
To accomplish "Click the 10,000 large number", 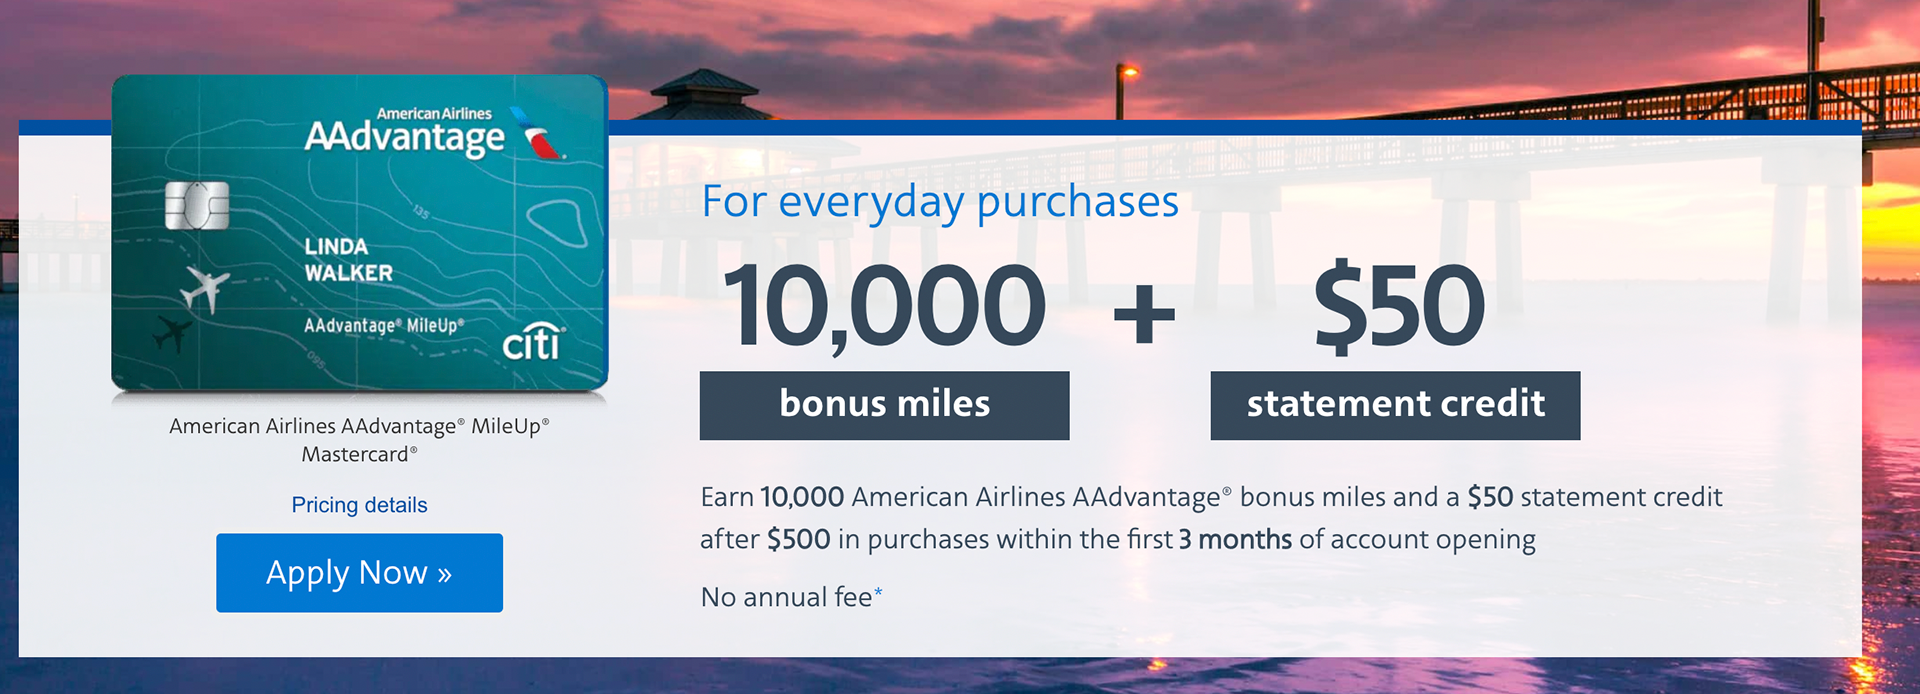I will (x=884, y=306).
